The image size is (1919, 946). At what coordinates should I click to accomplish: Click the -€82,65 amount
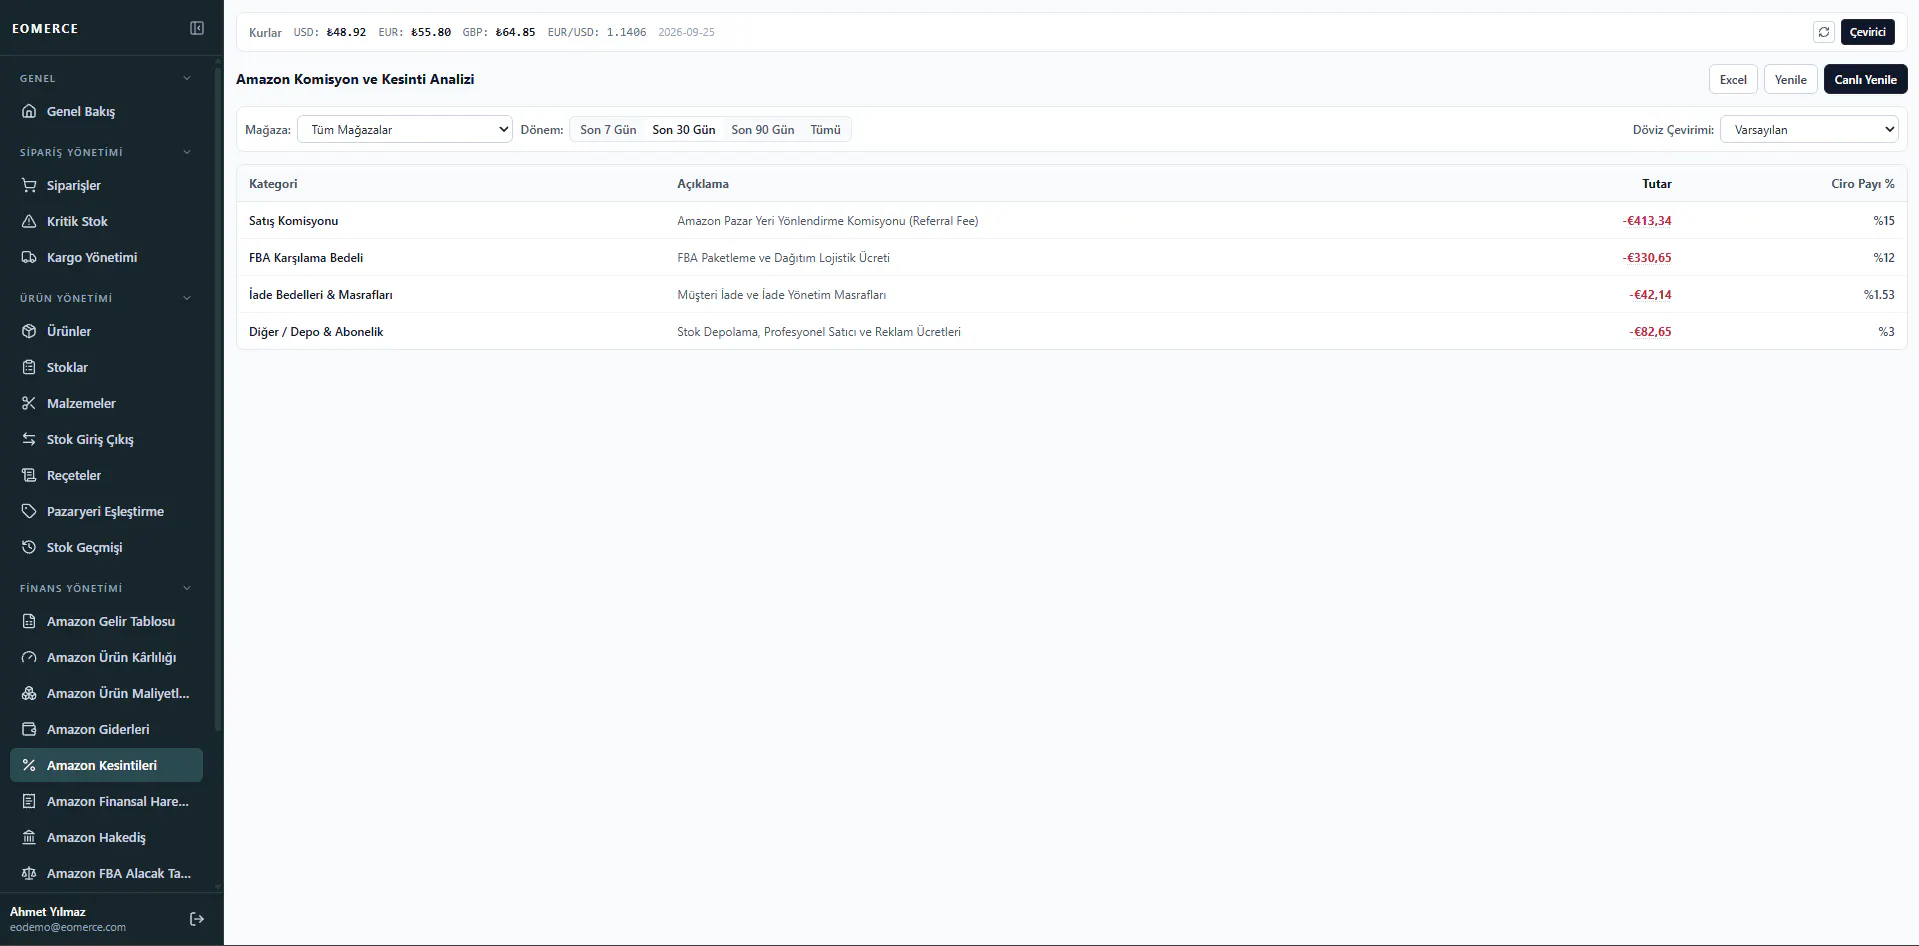pos(1650,332)
